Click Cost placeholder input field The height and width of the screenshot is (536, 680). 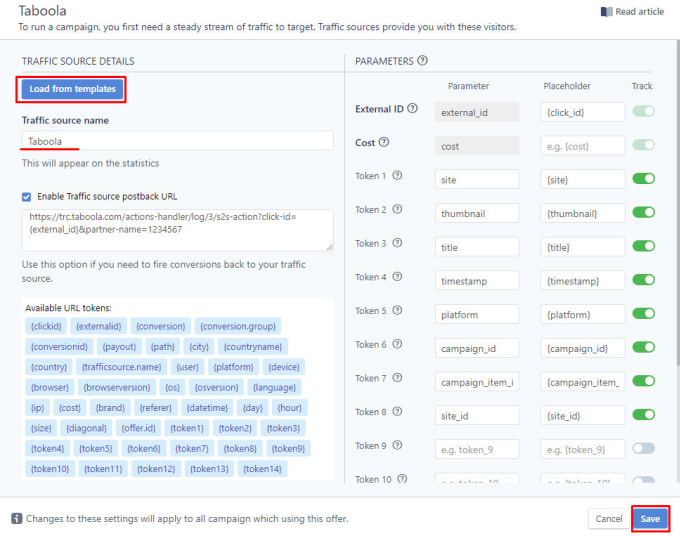tap(583, 146)
